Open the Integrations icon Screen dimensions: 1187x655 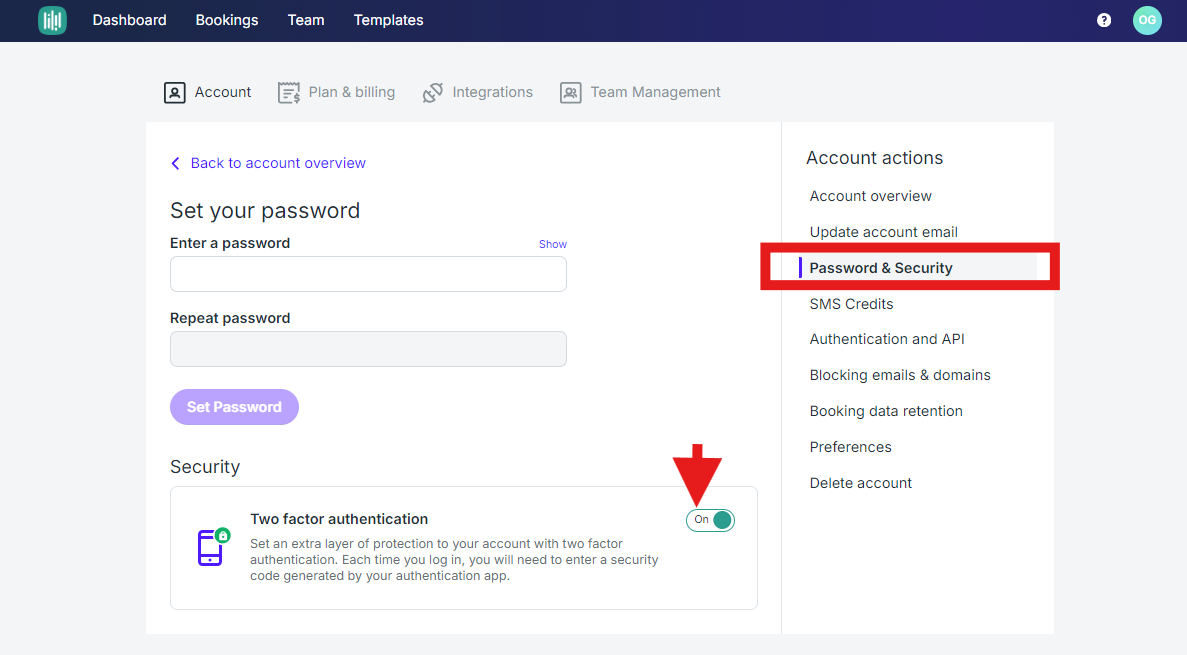coord(432,91)
